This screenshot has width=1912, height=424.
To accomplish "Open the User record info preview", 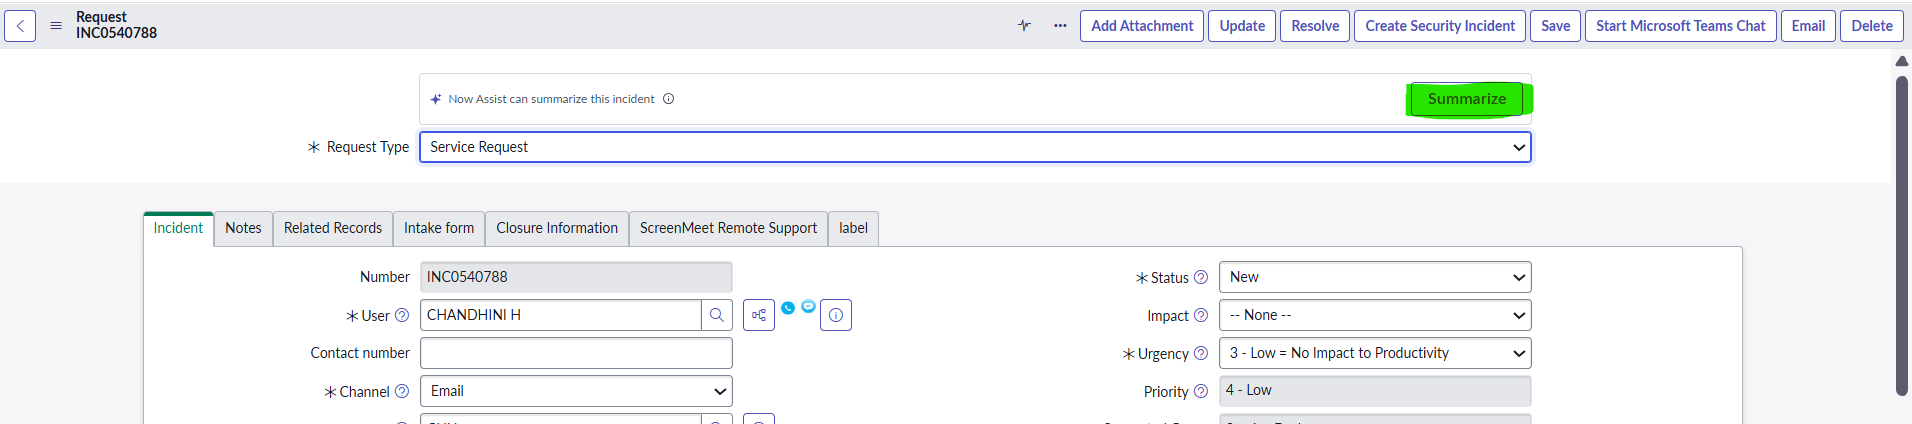I will coord(836,315).
